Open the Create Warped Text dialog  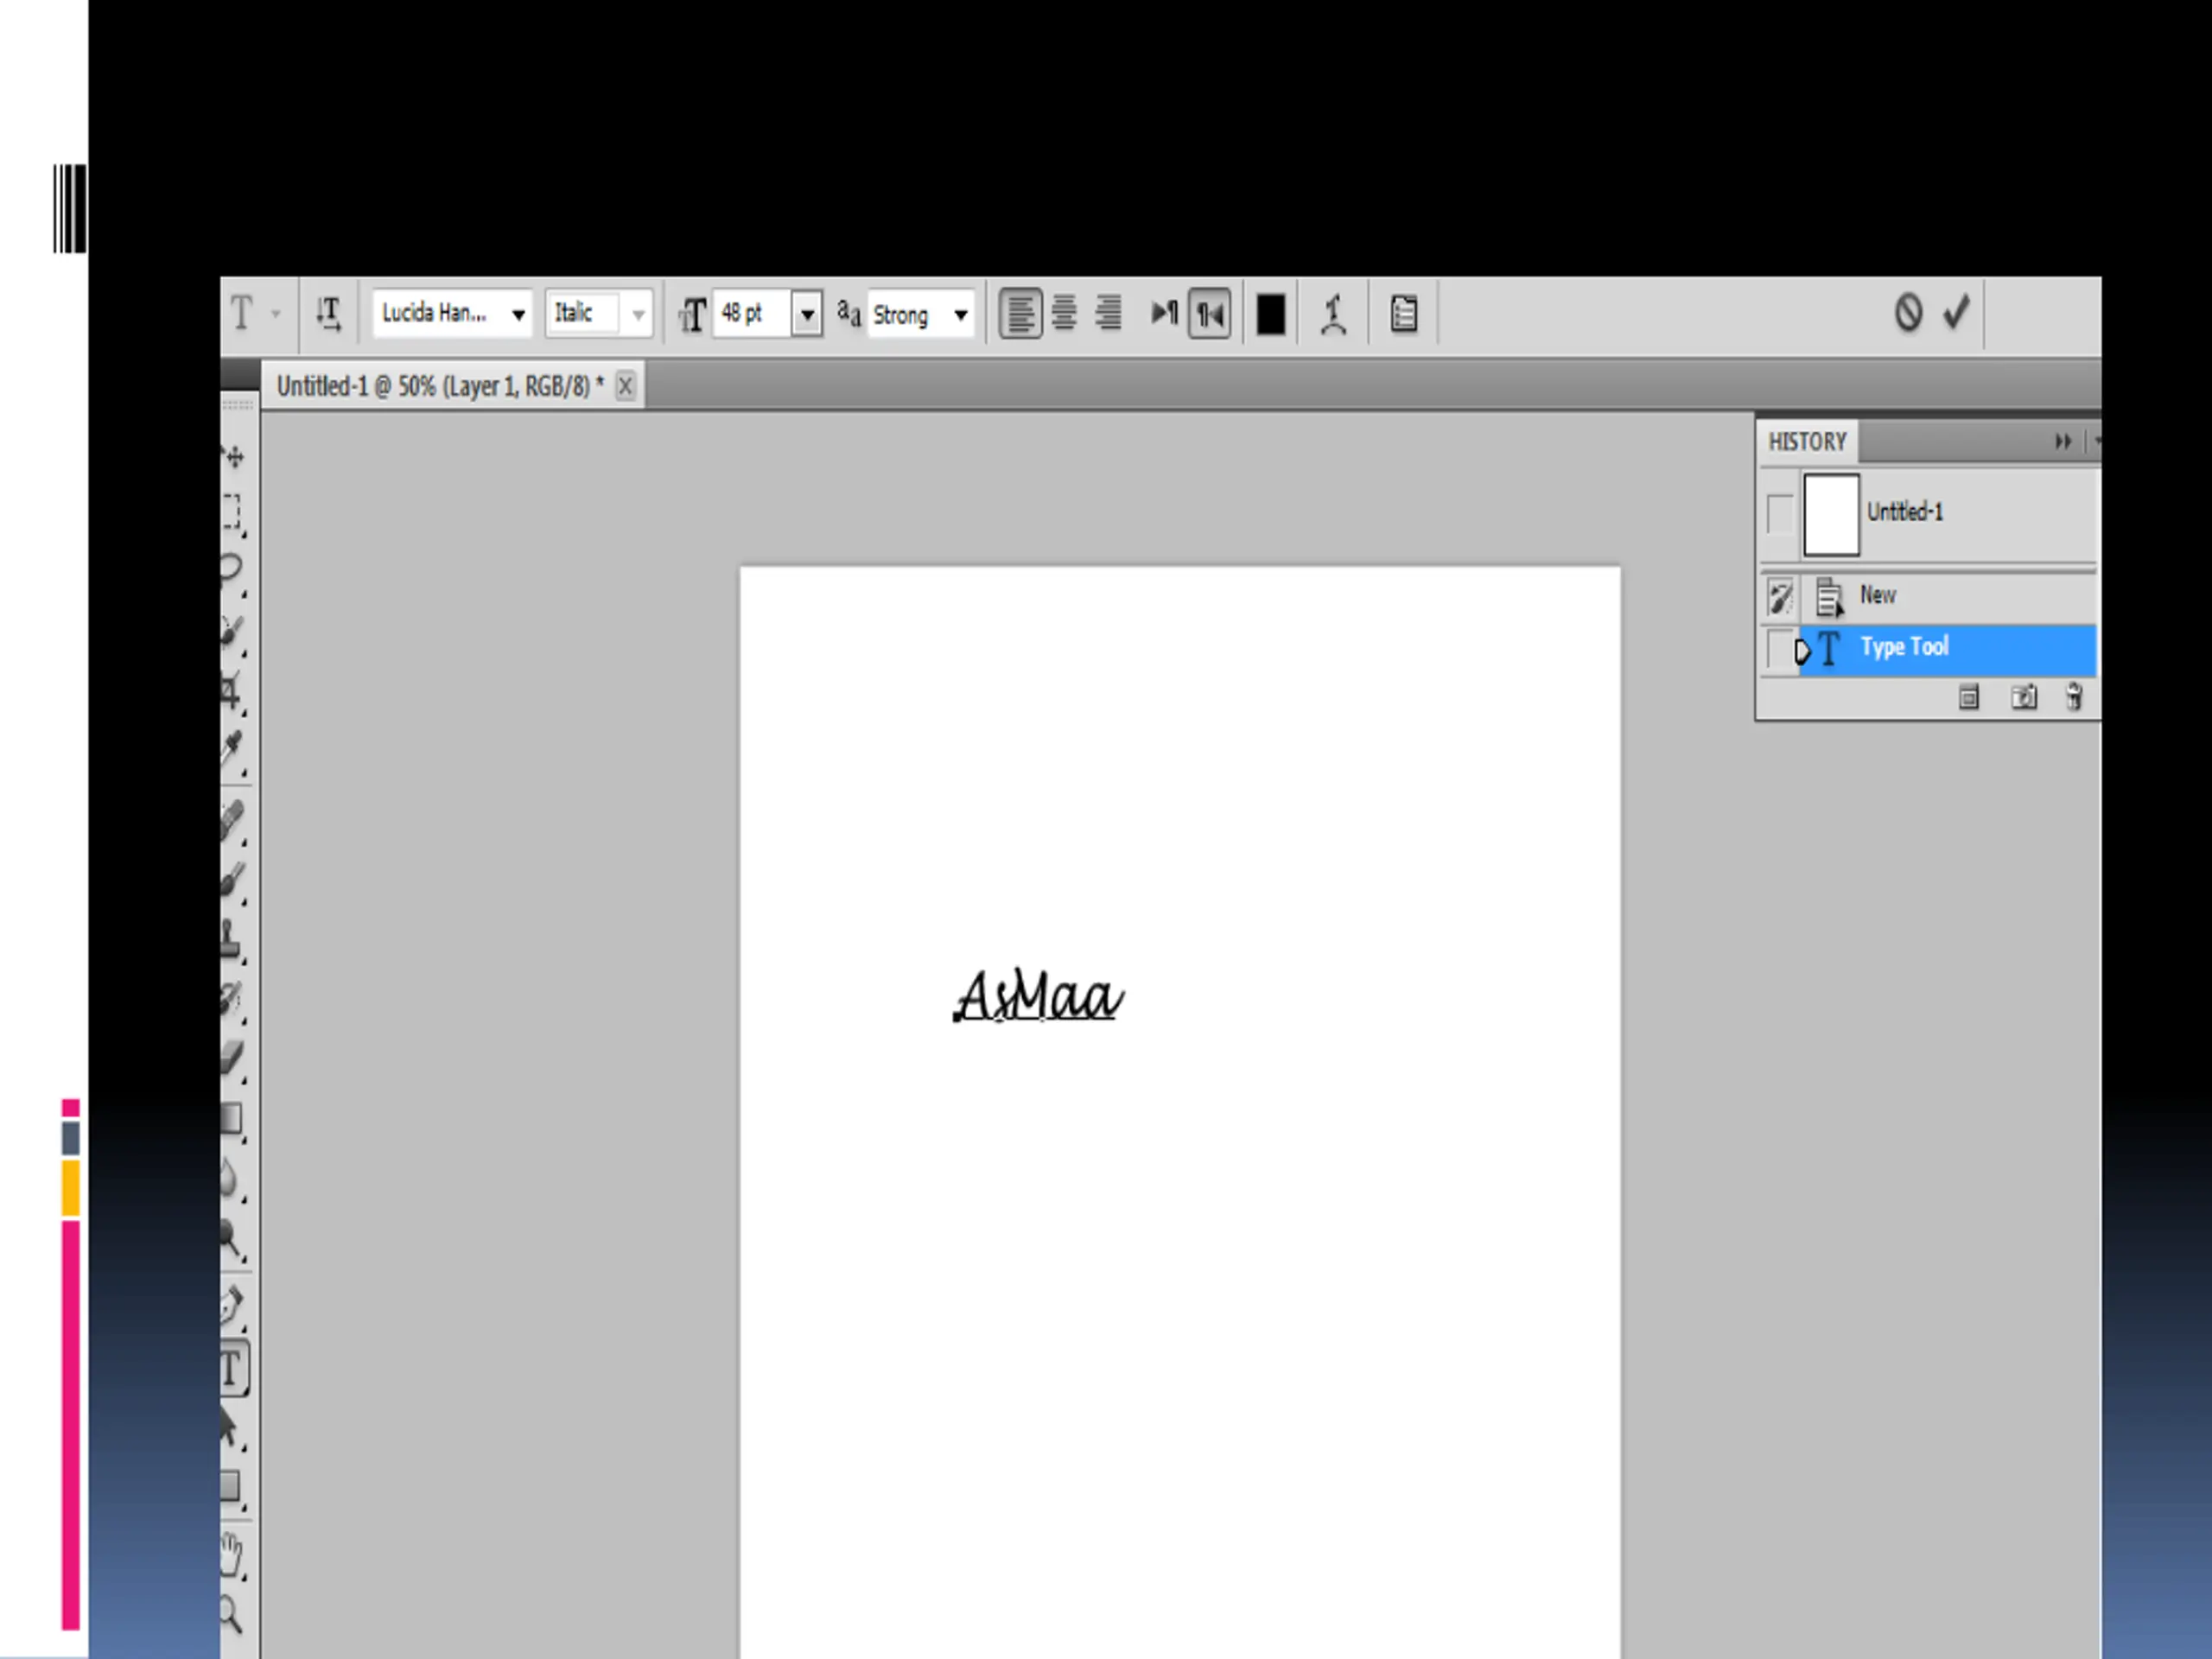pyautogui.click(x=1333, y=314)
